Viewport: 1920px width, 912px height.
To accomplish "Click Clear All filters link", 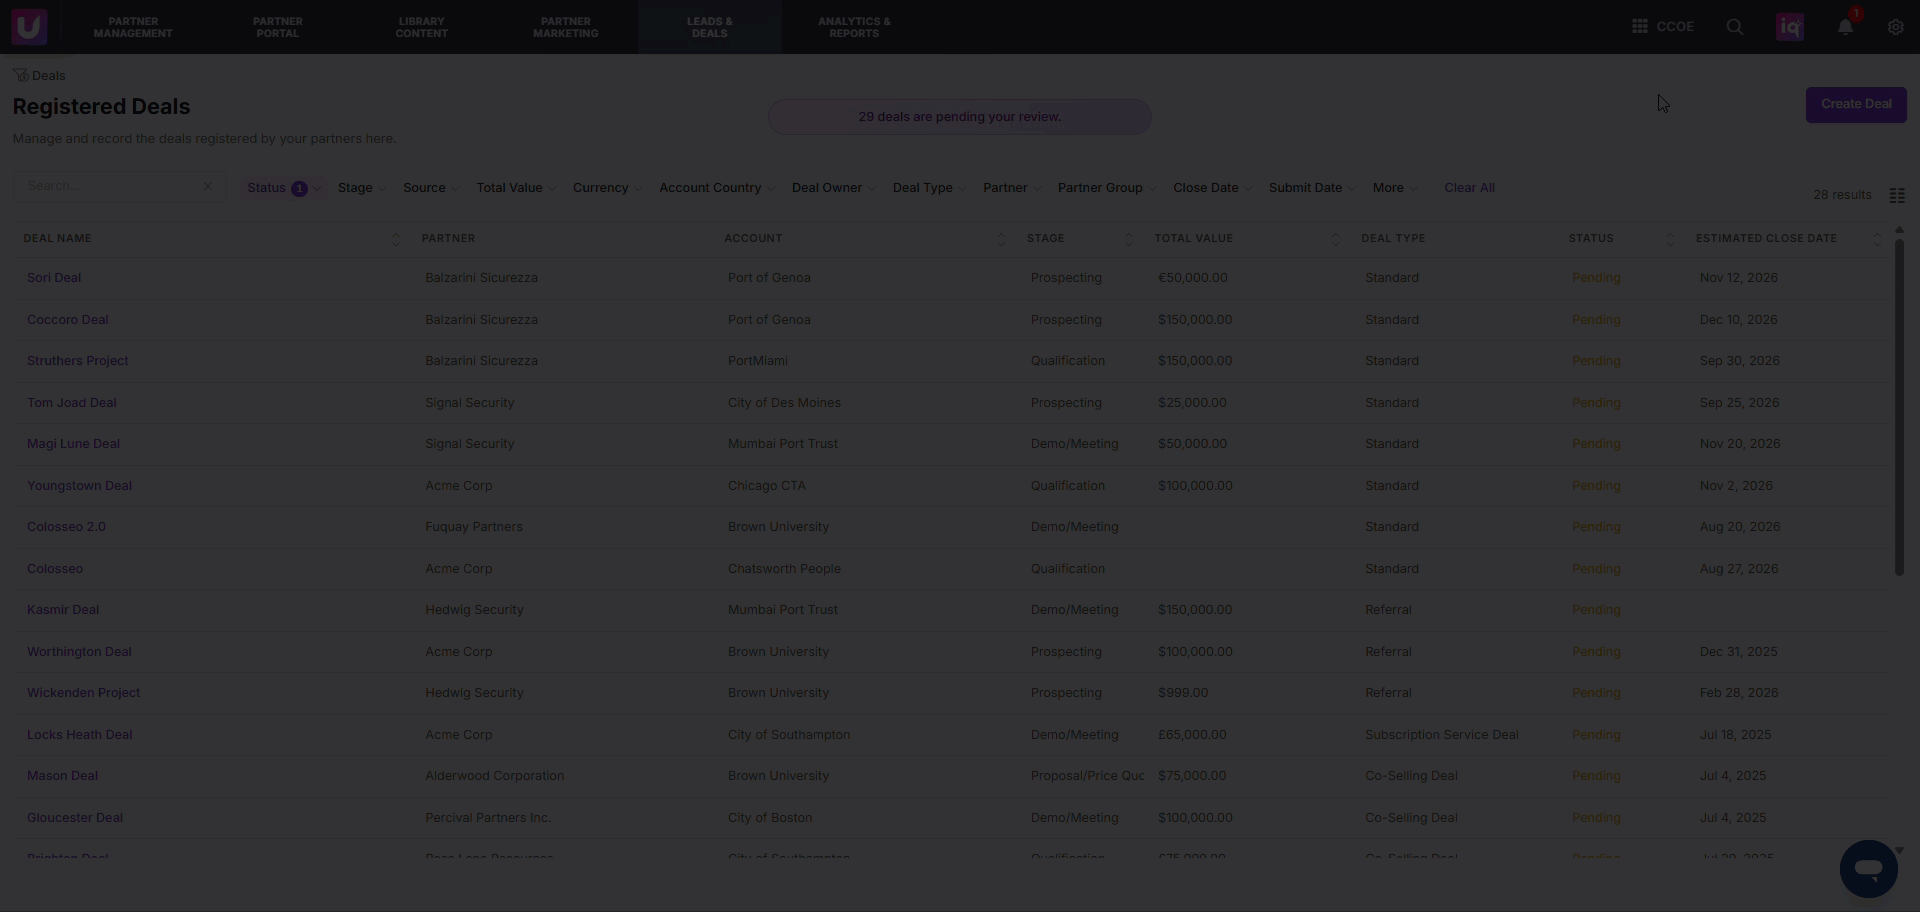I will (1469, 188).
